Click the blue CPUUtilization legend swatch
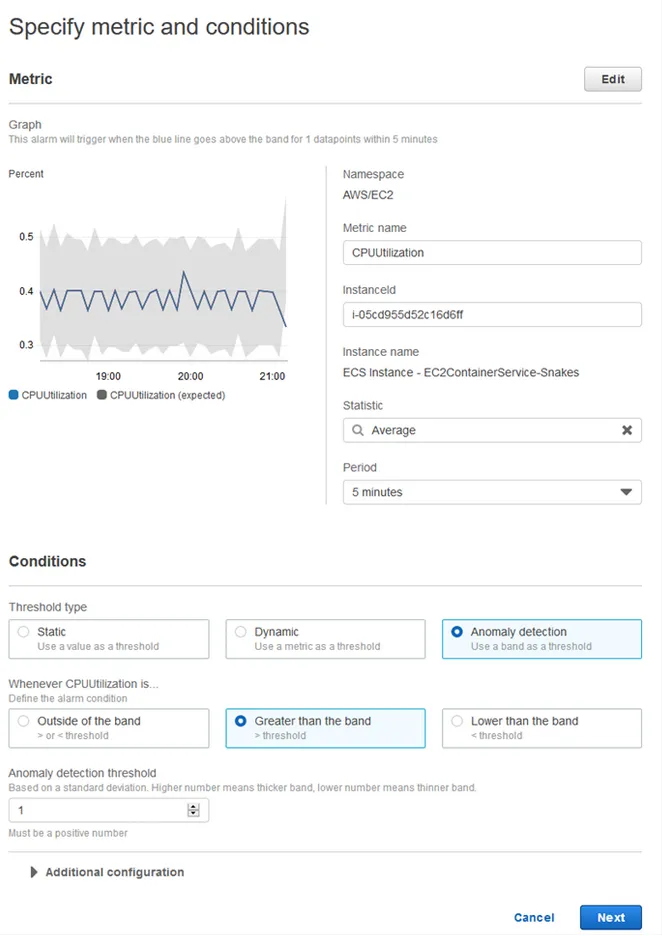 (14, 395)
